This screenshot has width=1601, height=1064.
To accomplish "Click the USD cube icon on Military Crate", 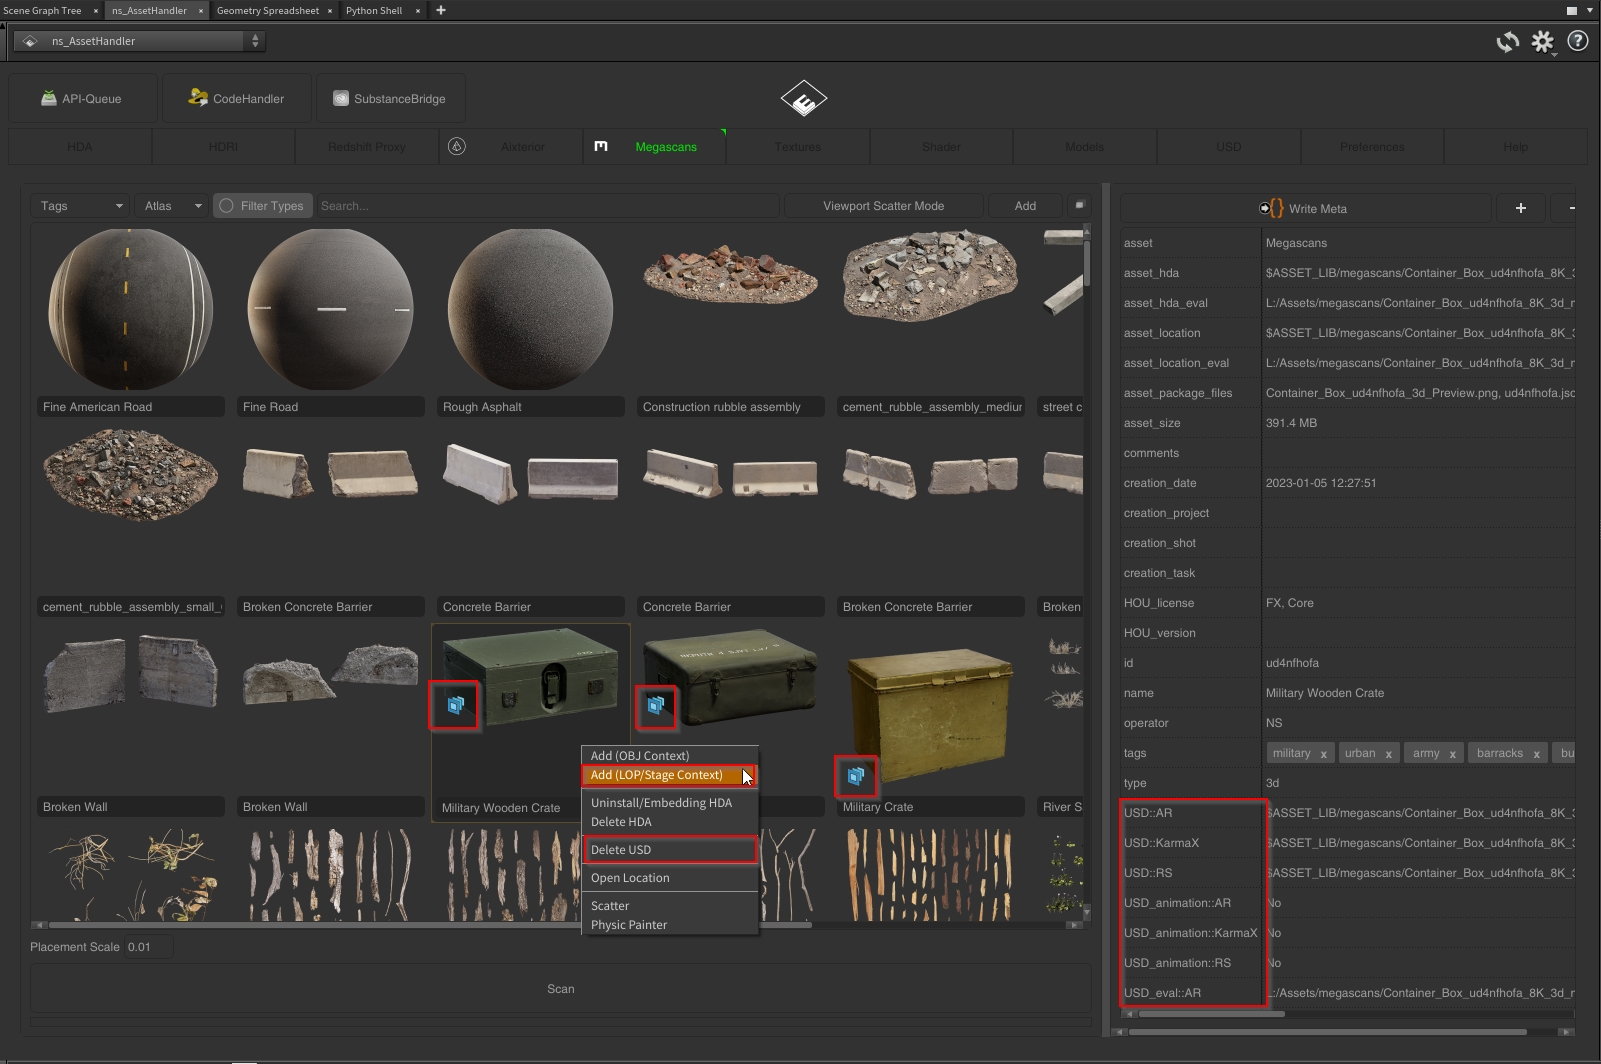I will [856, 776].
